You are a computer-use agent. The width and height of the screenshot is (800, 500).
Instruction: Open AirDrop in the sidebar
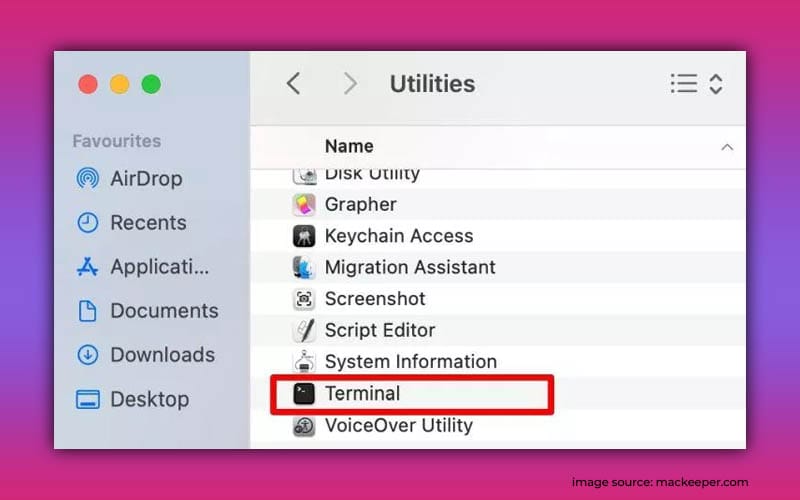point(146,179)
